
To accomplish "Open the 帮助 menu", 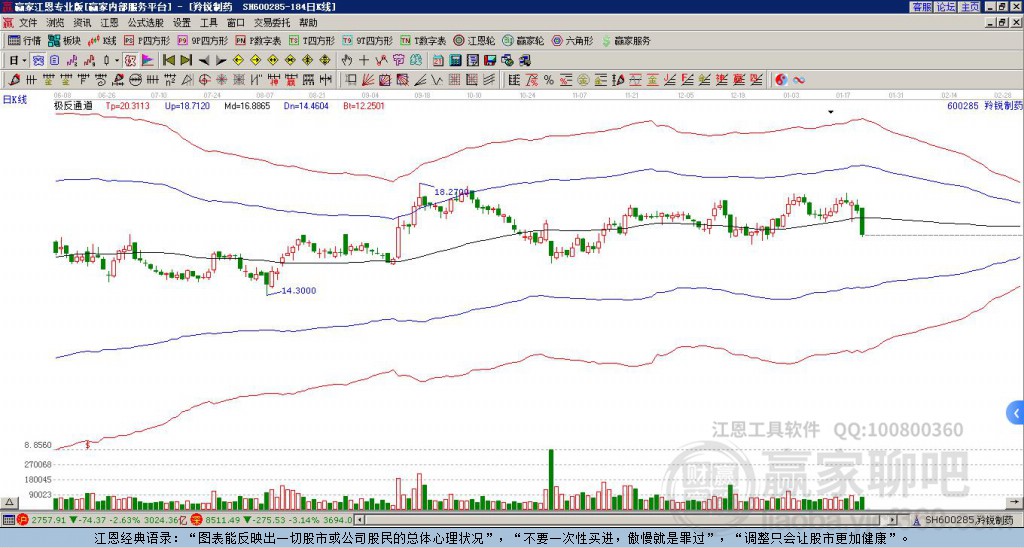I will [308, 23].
